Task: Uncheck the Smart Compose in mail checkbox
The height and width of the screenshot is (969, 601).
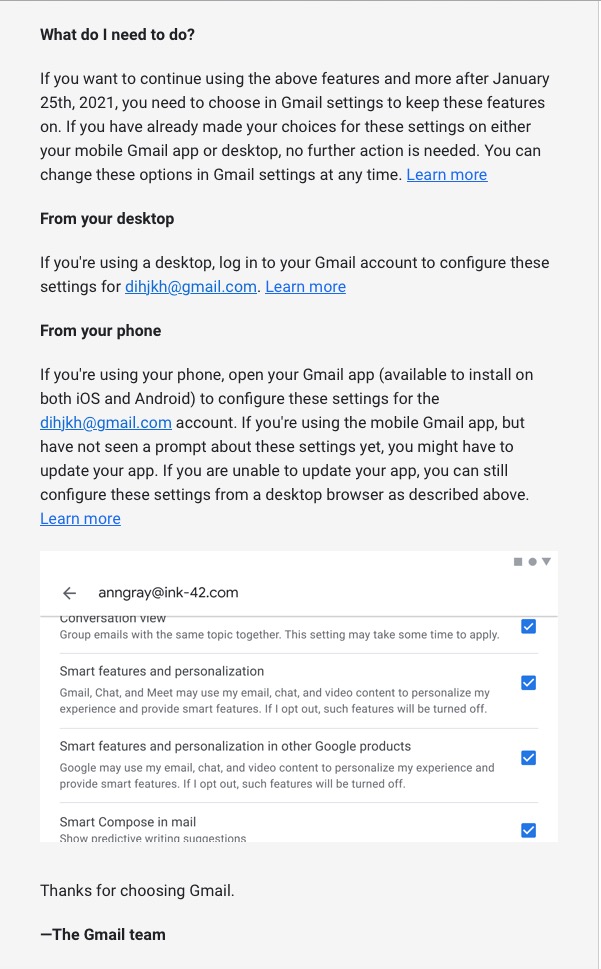Action: (528, 830)
